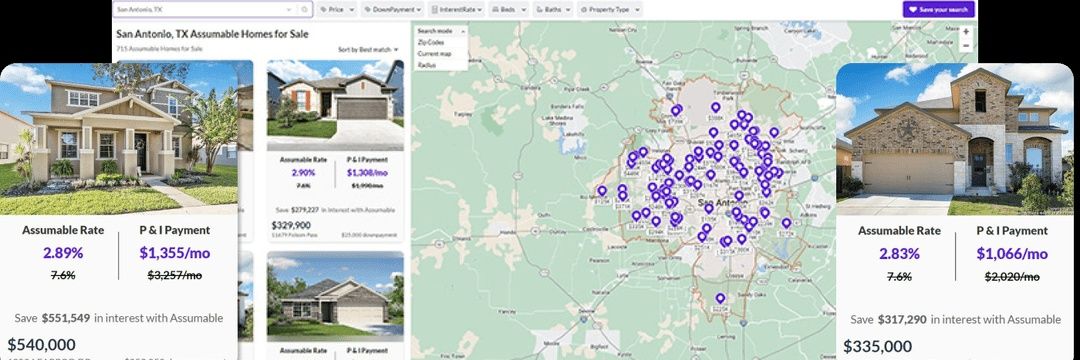This screenshot has width=1080, height=360.
Task: Click the map pin labeled $388K
Action: tap(716, 107)
